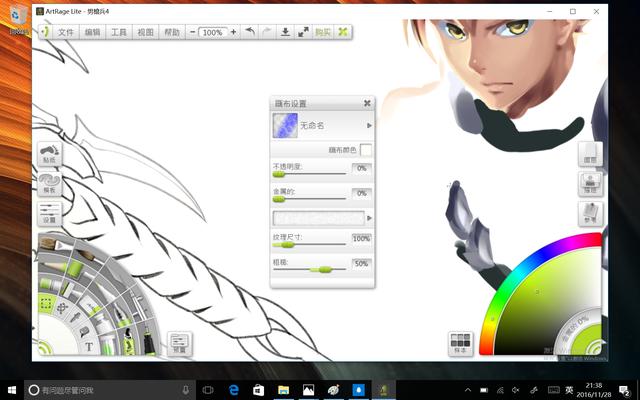Click the zoom out minus button
Viewport: 640px width, 400px height.
pos(193,32)
